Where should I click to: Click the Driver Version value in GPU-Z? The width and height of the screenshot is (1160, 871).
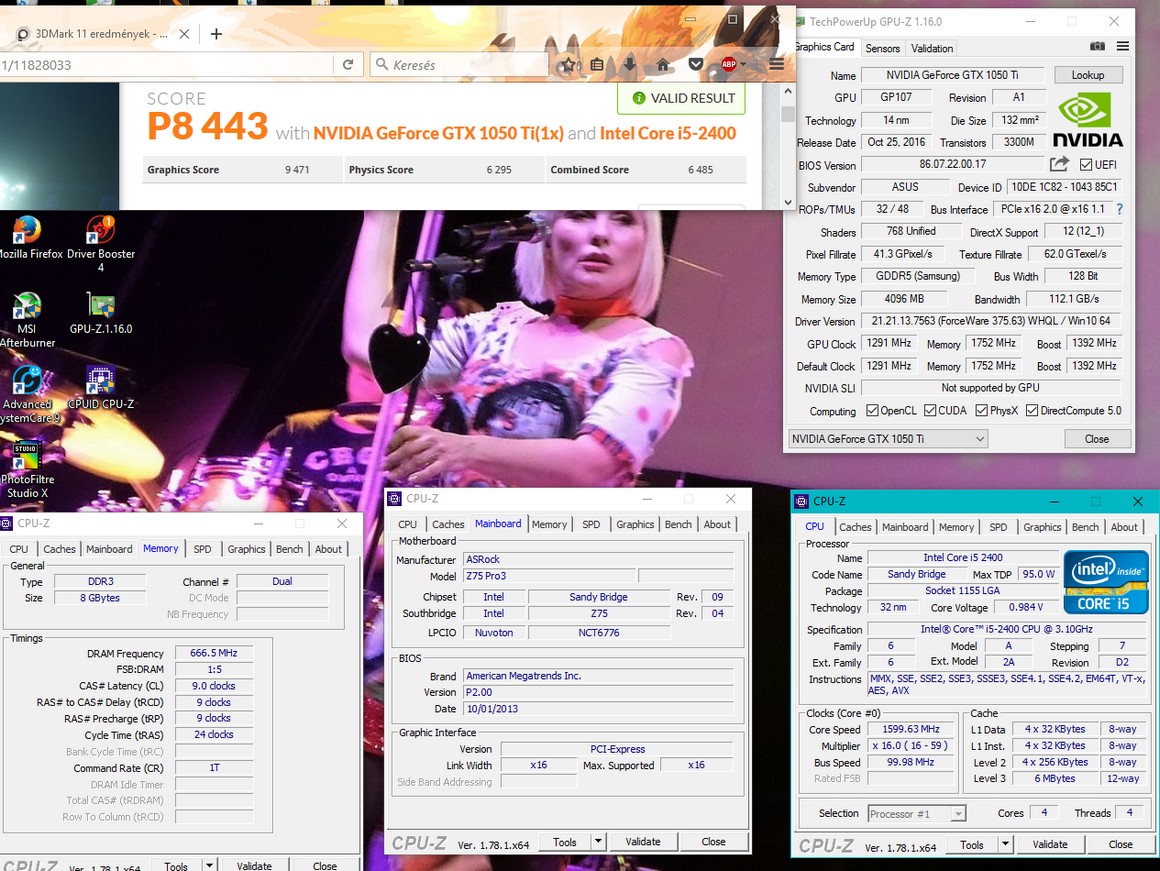[991, 321]
